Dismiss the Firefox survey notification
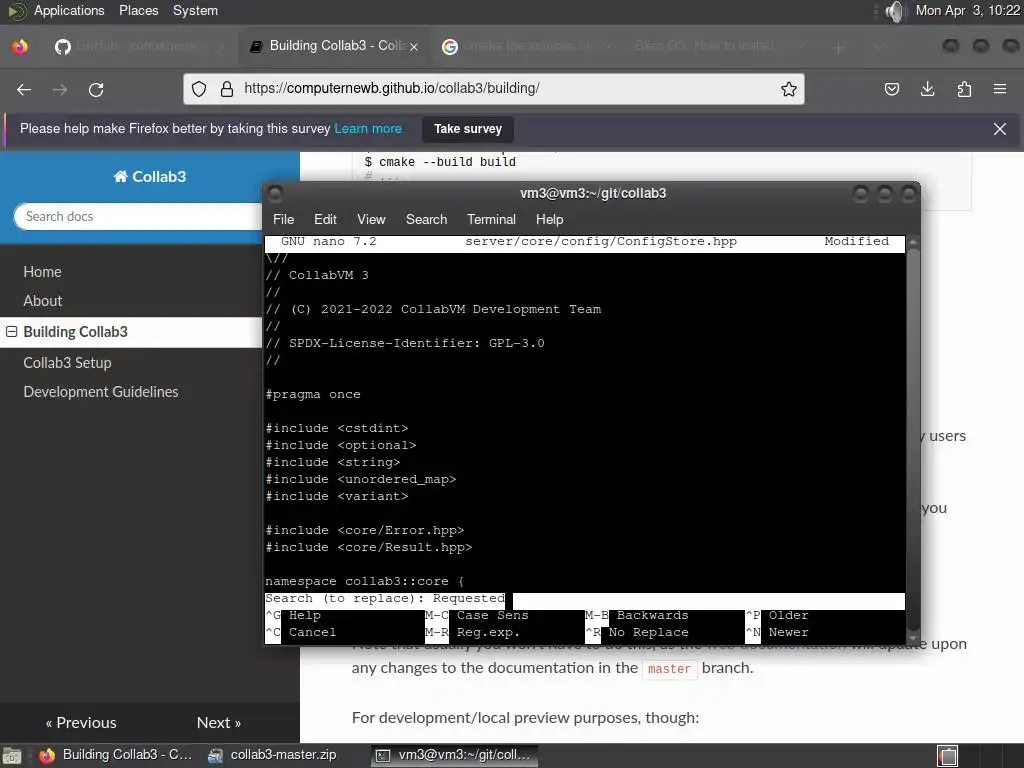1024x768 pixels. click(x=999, y=129)
